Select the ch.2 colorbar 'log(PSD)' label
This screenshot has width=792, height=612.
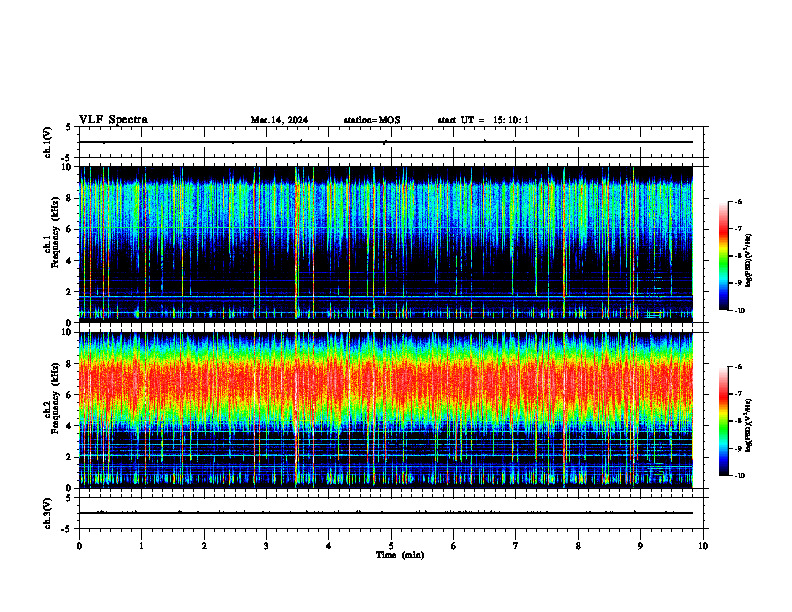click(x=748, y=426)
